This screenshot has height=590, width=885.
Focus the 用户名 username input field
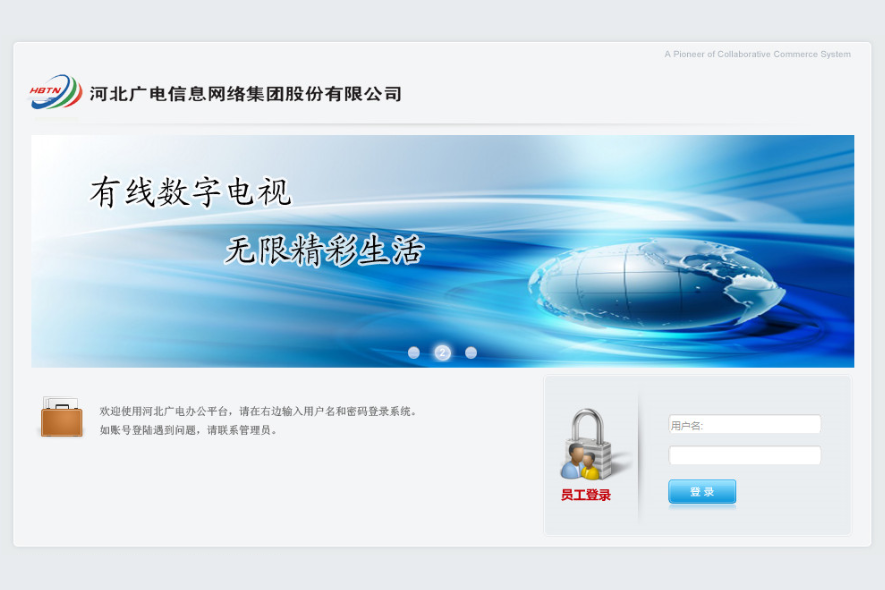click(x=744, y=425)
